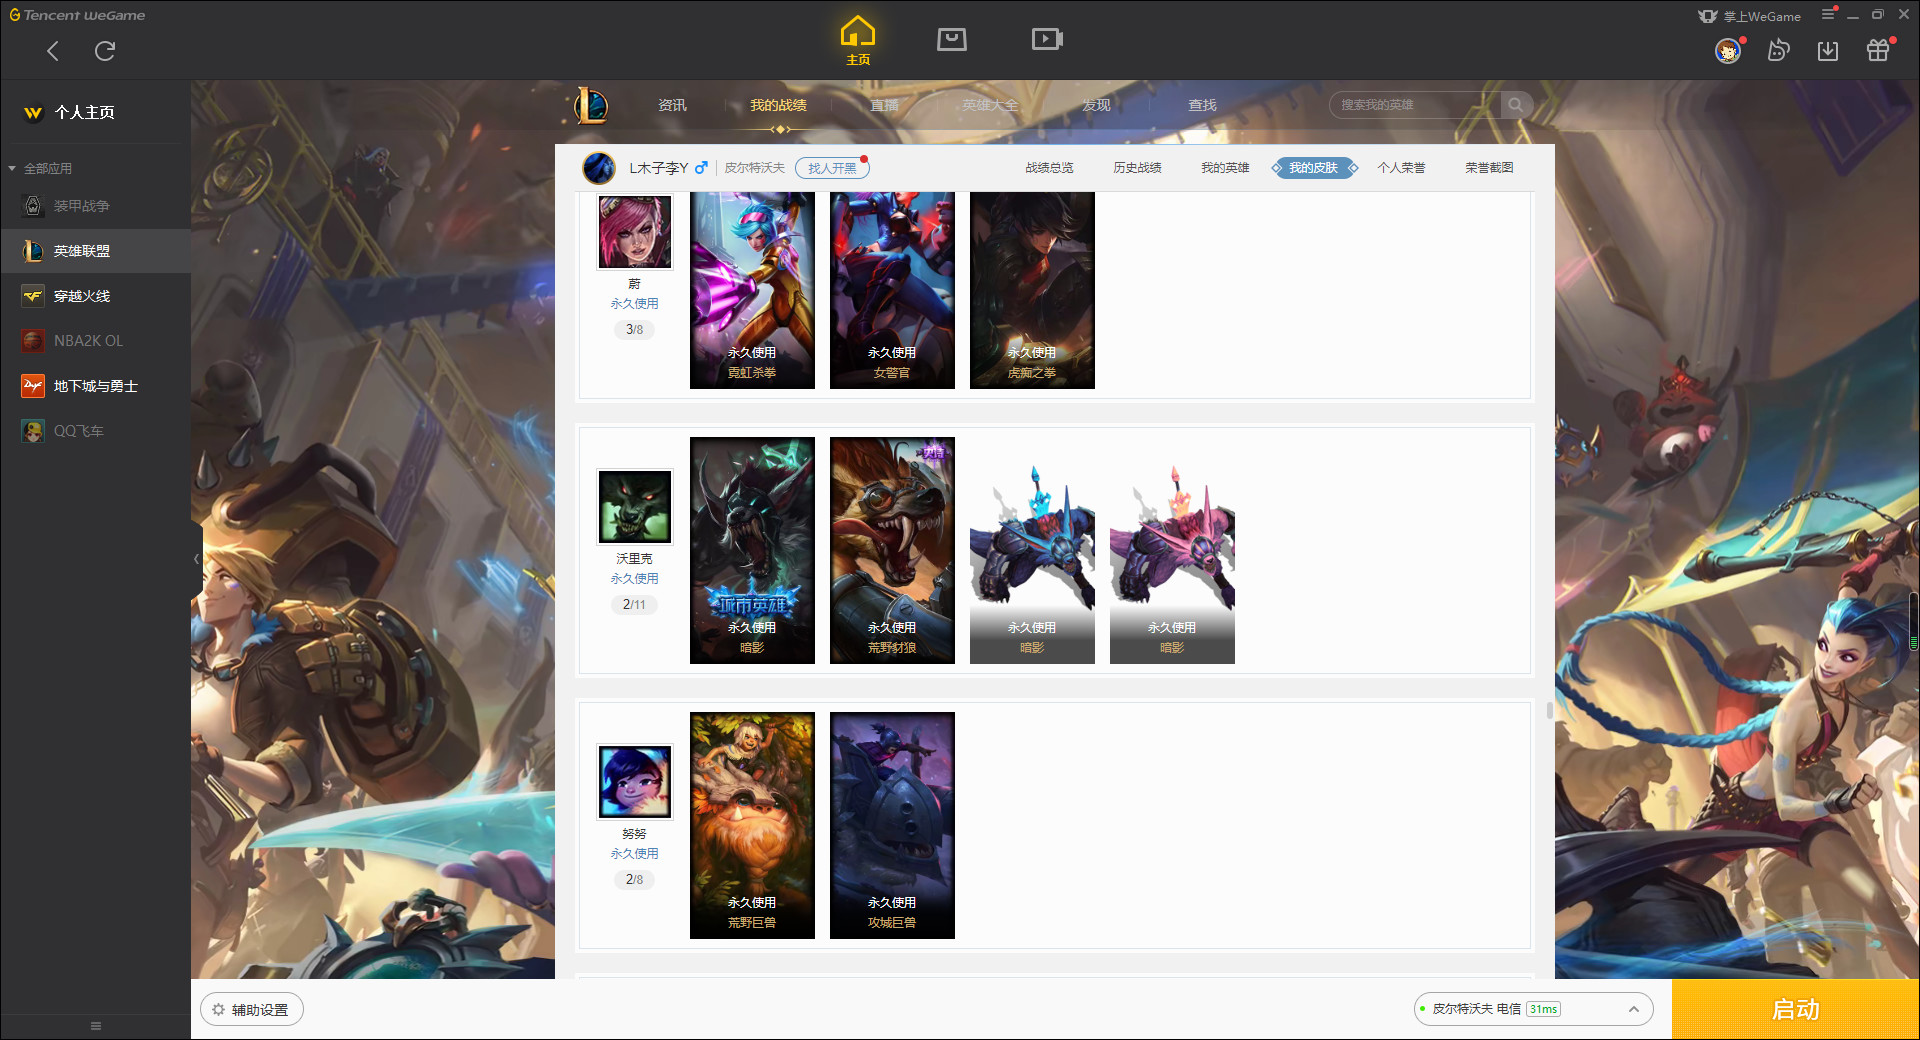Switch to 个人荣誉 sub-tab
Screen dimensions: 1920x1040
pyautogui.click(x=1401, y=168)
